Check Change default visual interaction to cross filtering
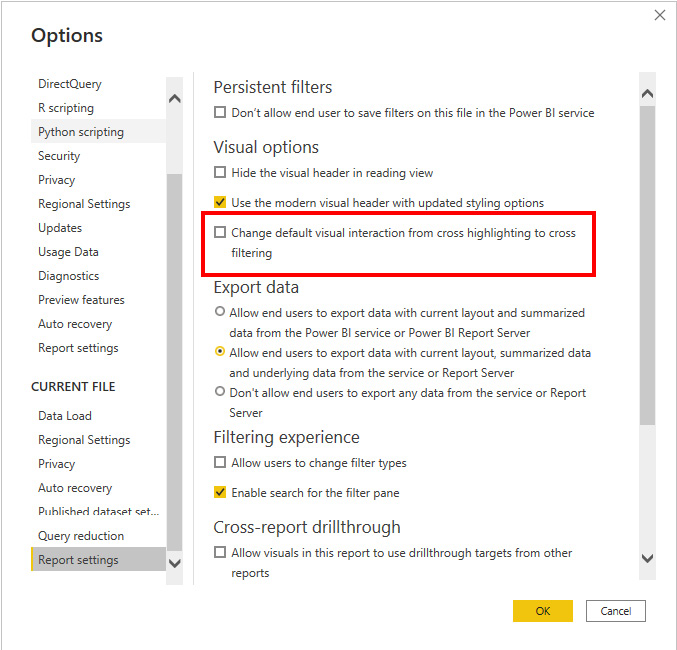 click(x=221, y=233)
